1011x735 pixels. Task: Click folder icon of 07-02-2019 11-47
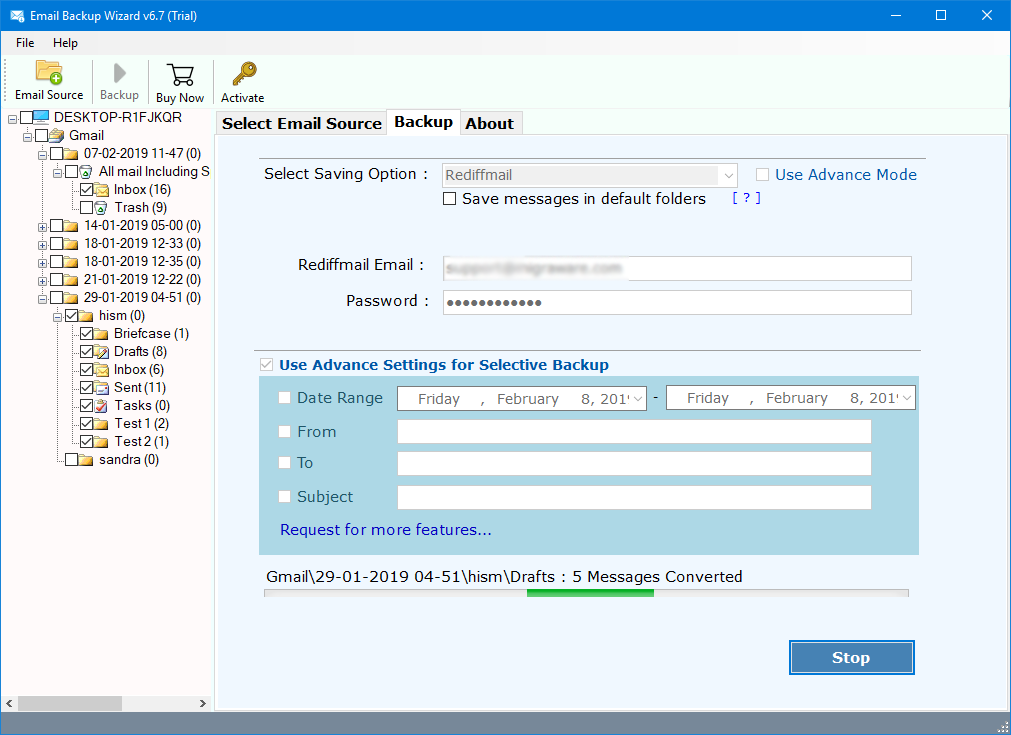72,153
